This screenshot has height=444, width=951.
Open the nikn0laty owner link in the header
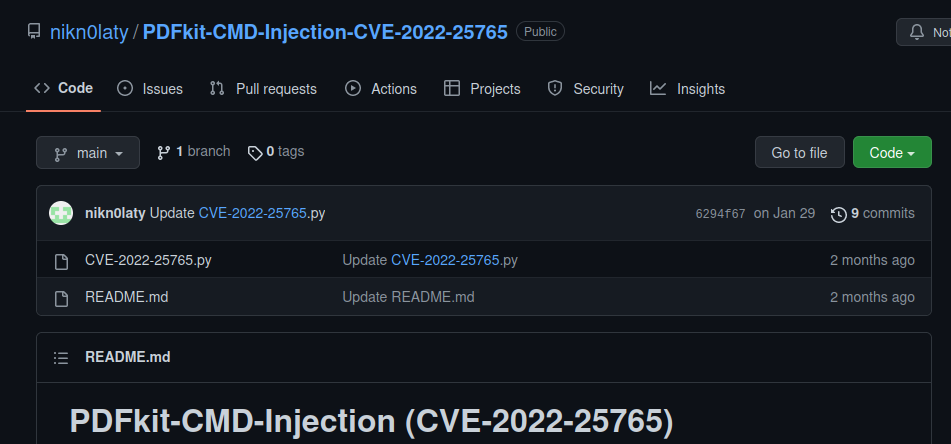[89, 32]
